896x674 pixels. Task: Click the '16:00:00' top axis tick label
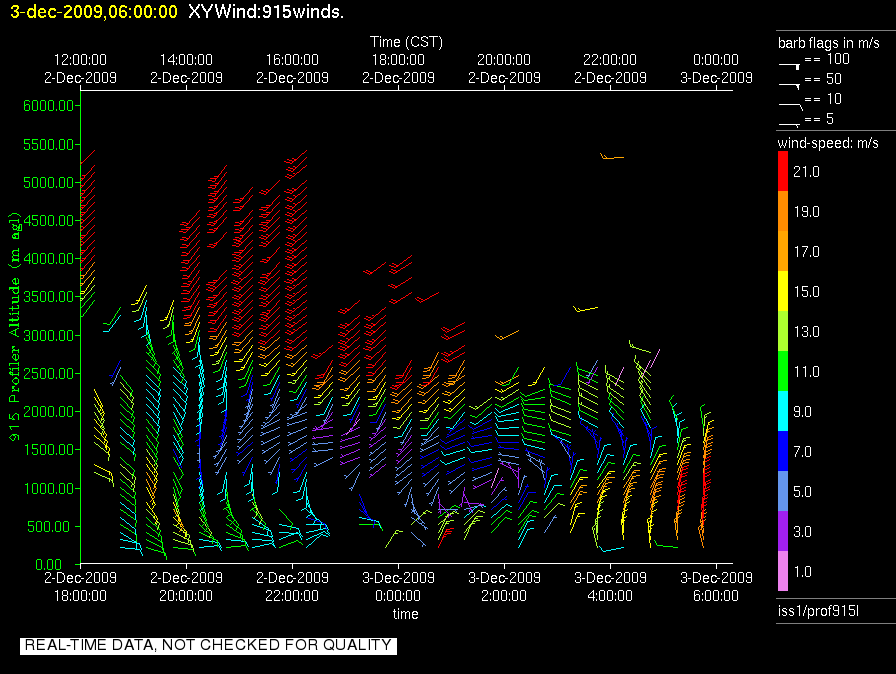coord(292,60)
